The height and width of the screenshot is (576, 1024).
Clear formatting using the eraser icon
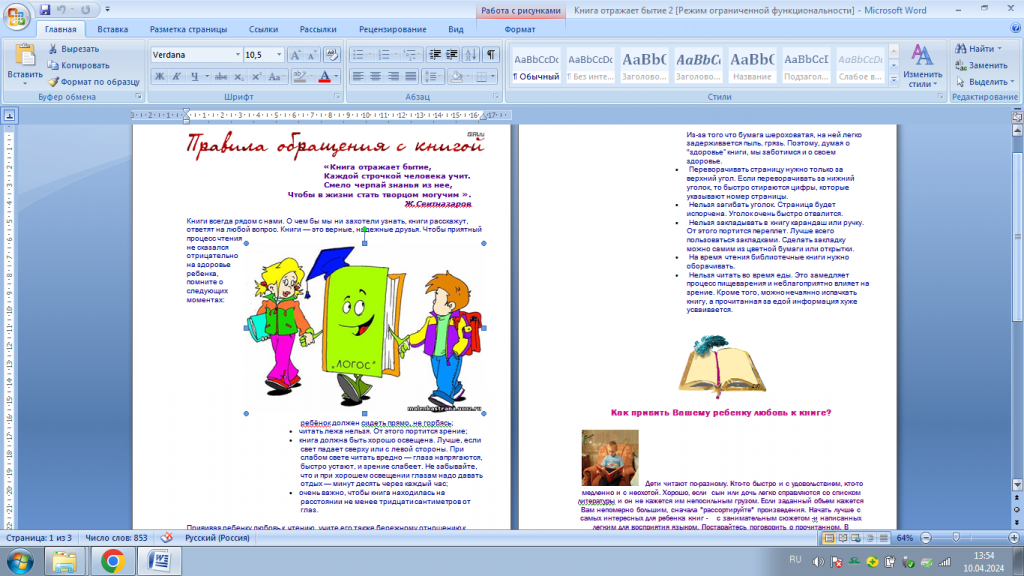click(x=332, y=55)
